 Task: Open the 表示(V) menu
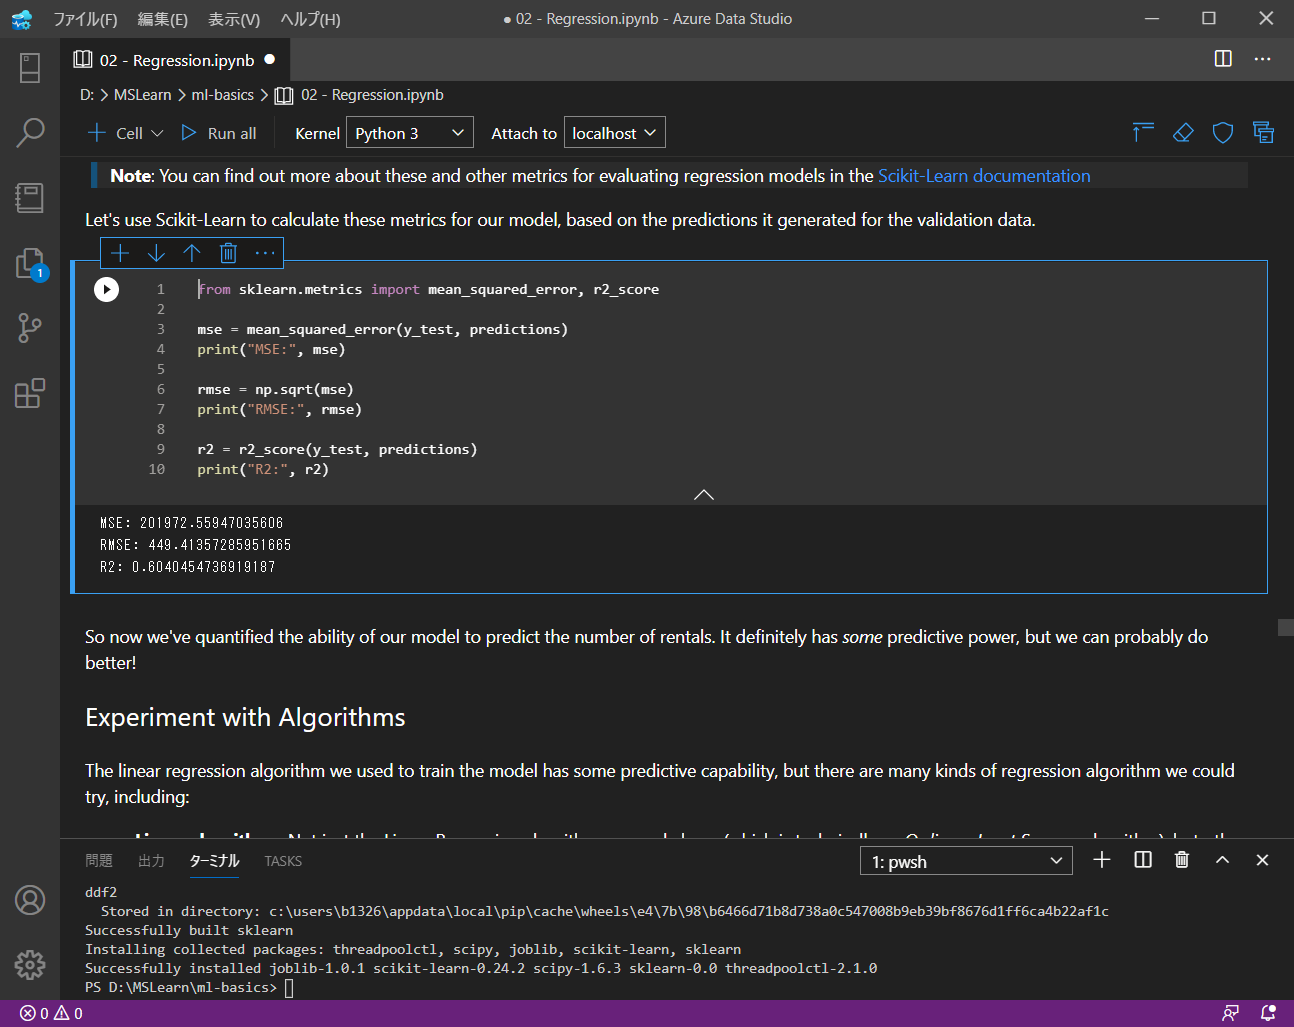(234, 19)
